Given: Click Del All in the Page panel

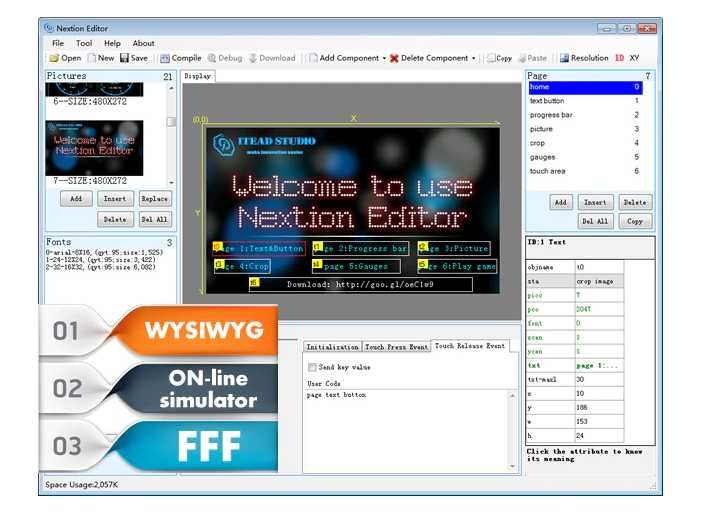Looking at the screenshot, I should pyautogui.click(x=595, y=221).
